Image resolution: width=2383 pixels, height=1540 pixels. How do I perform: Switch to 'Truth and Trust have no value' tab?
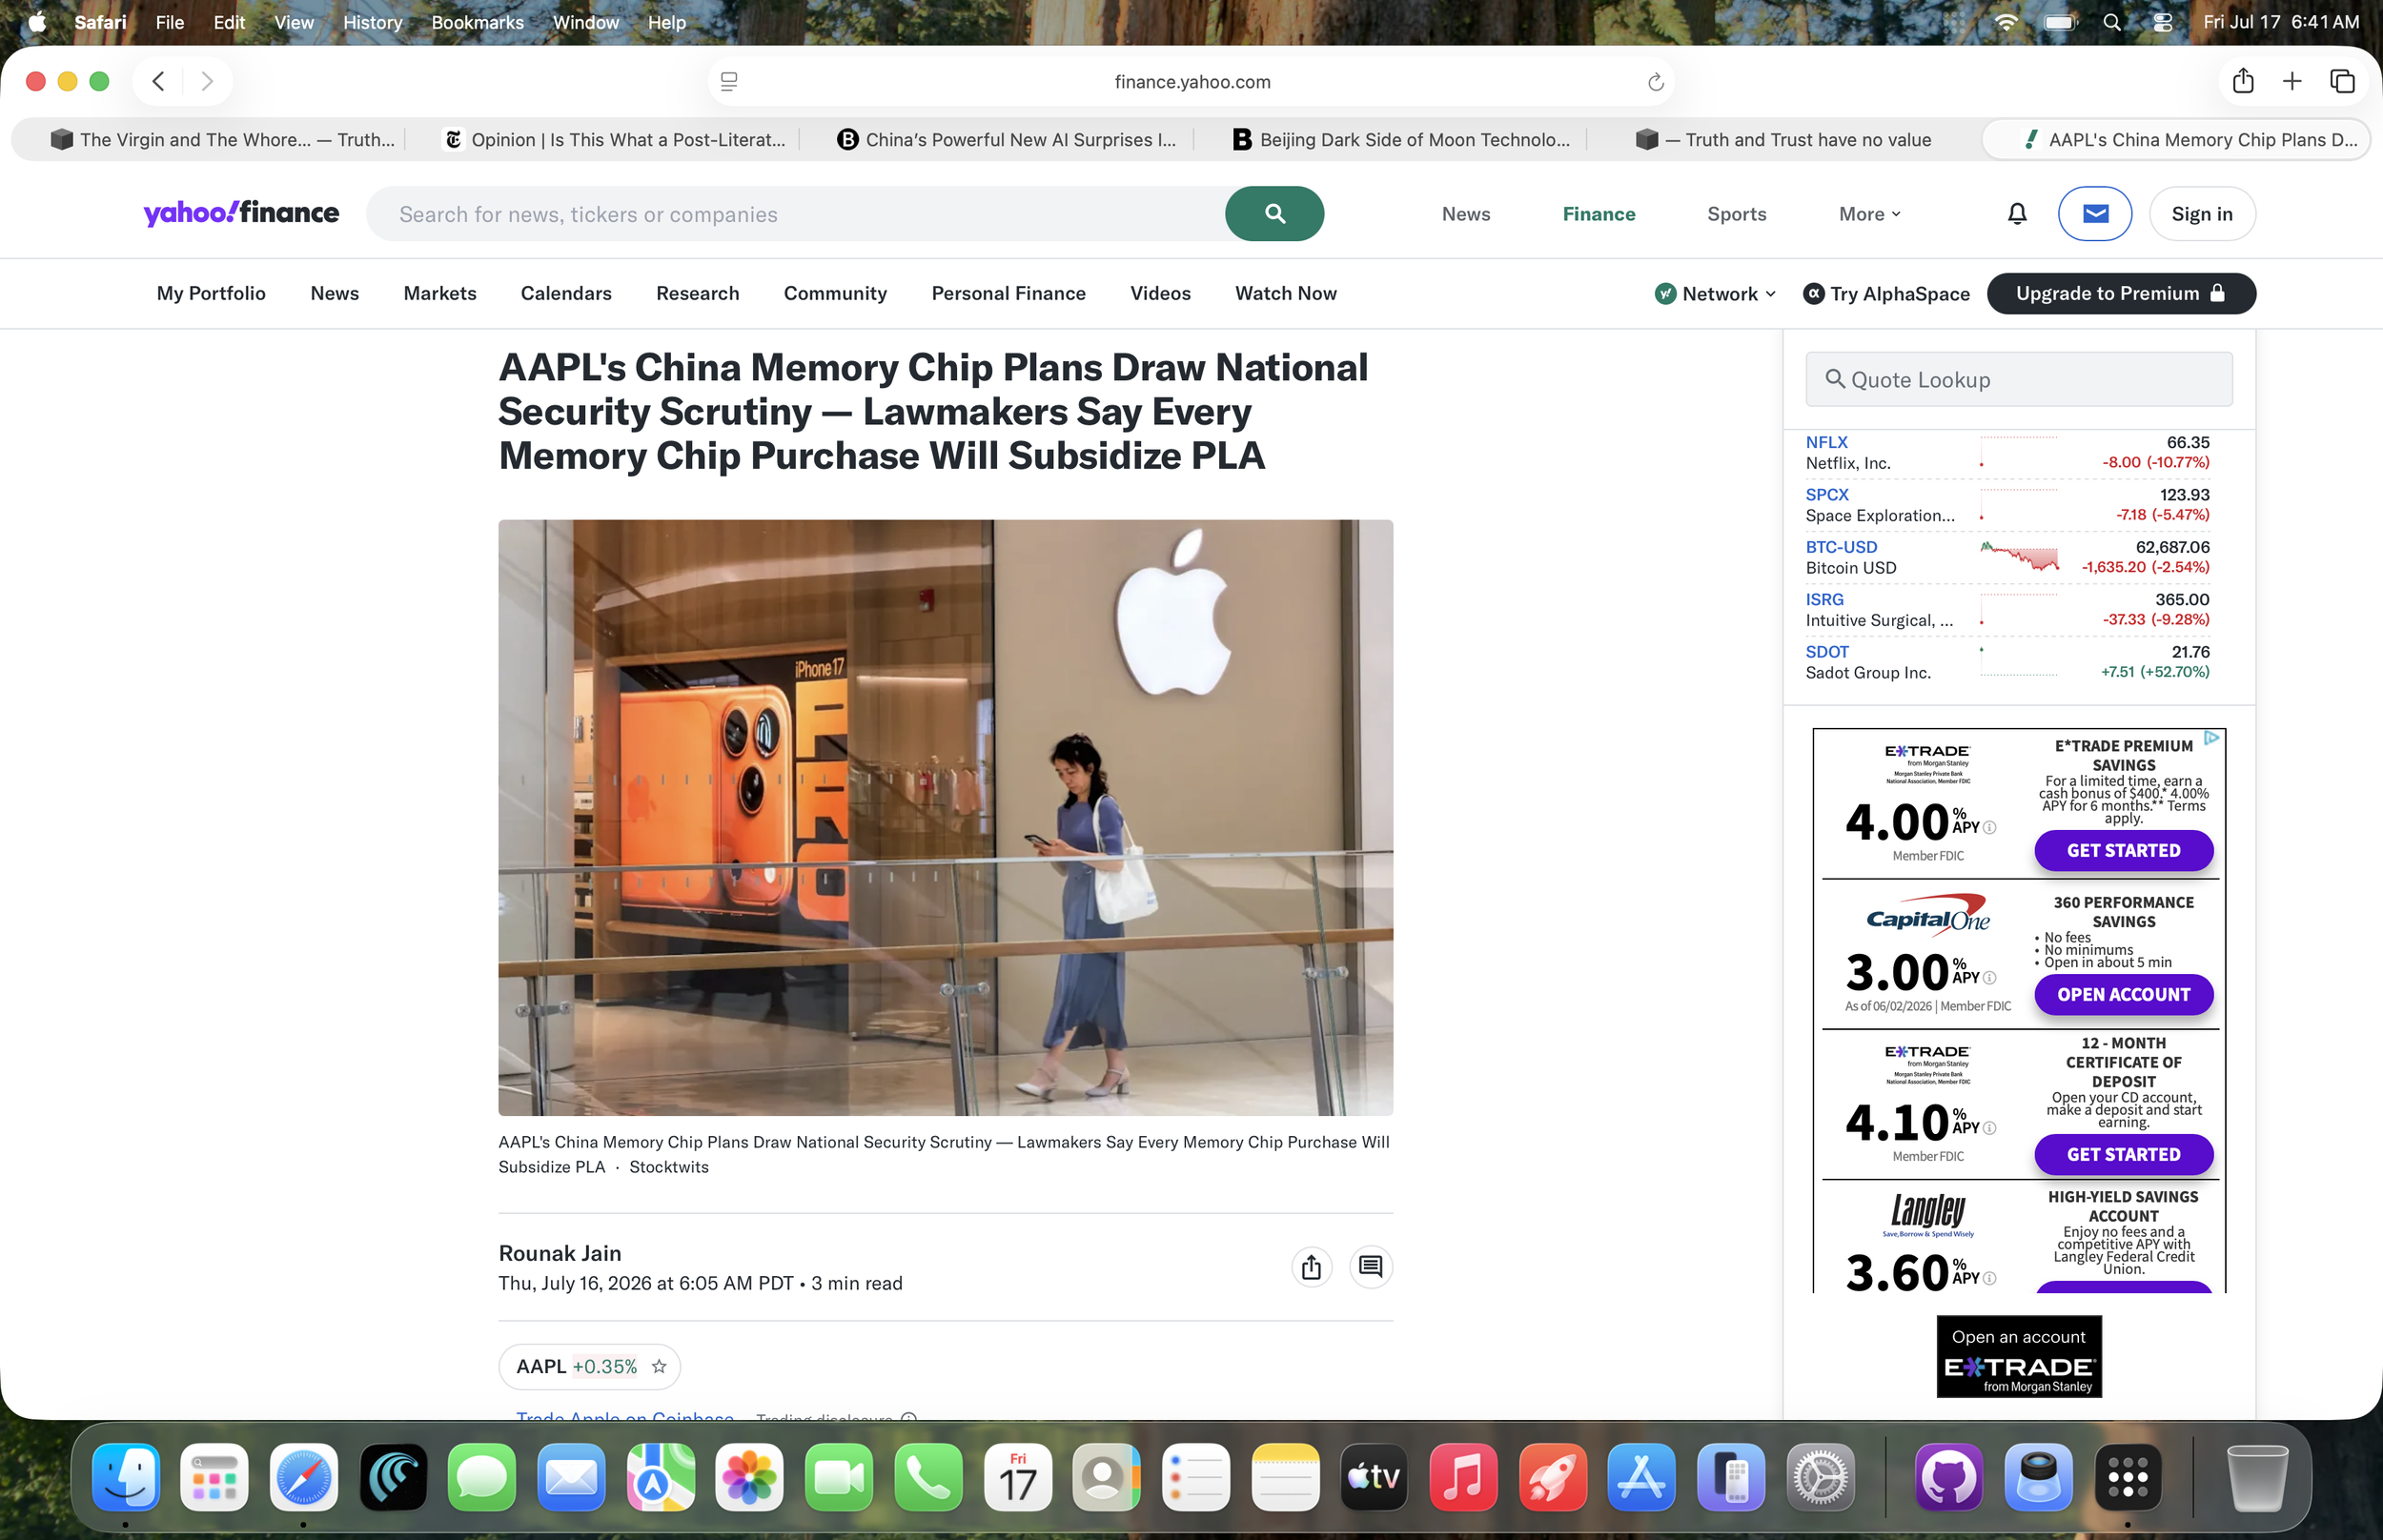coord(1784,140)
